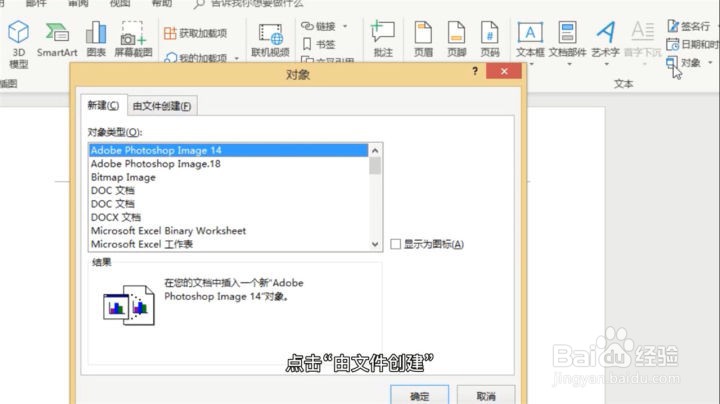Click the list scroll-up arrow
Screen dimensions: 720x404
(375, 151)
